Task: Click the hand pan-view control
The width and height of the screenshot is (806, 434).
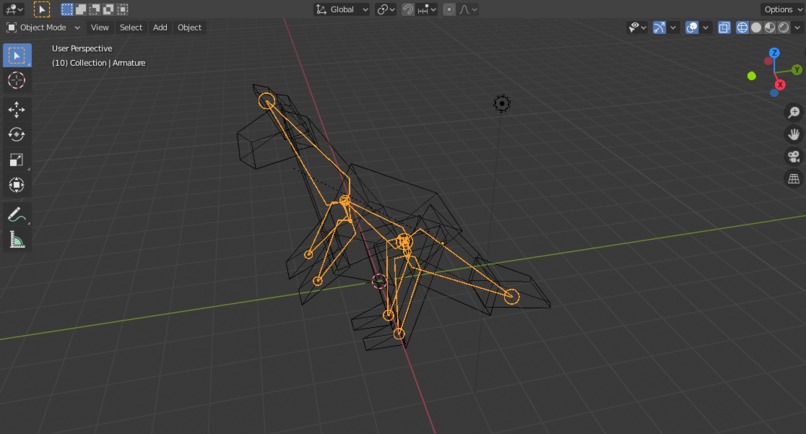Action: click(794, 134)
